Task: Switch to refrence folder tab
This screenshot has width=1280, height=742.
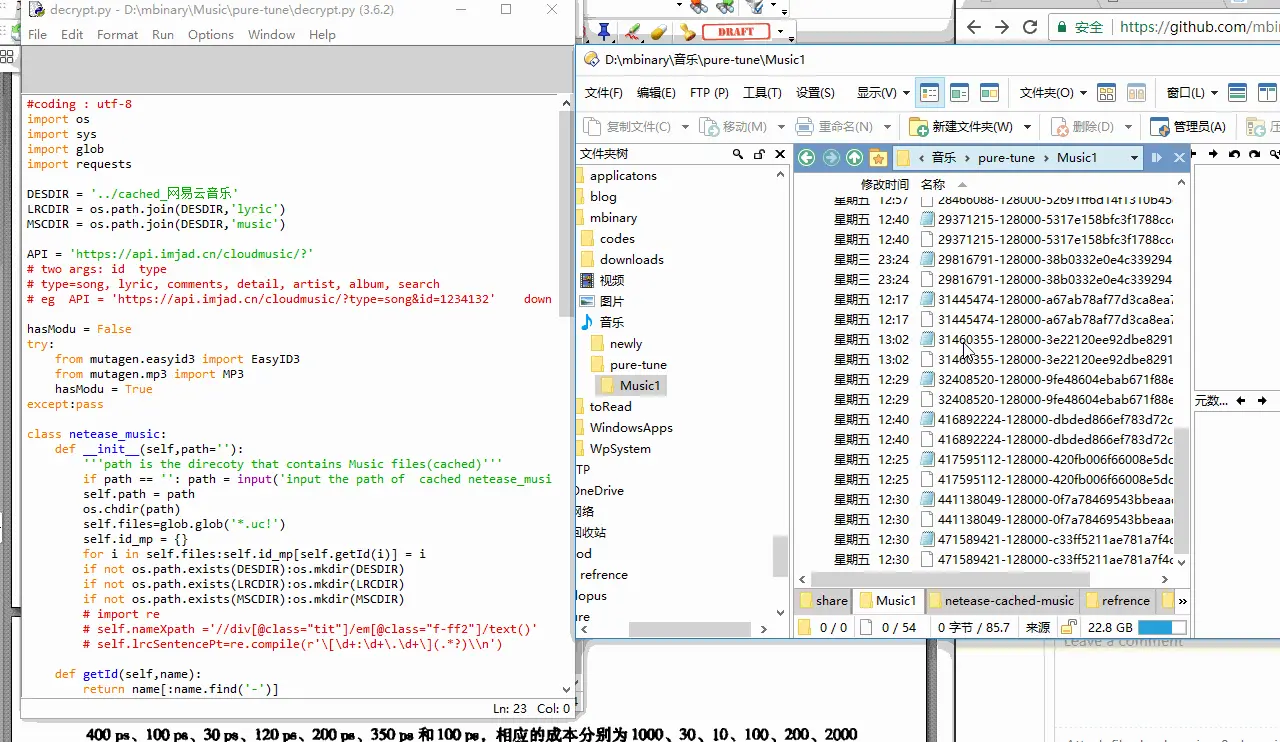Action: (x=1116, y=601)
